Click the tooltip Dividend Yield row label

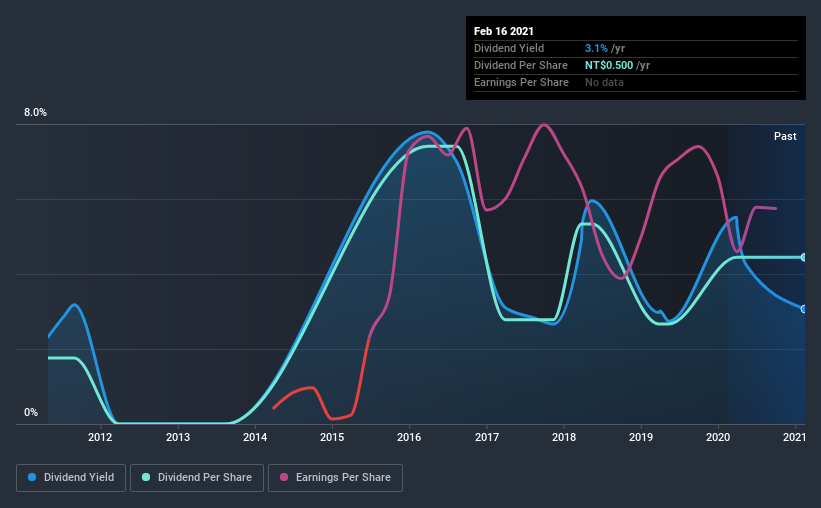(509, 48)
